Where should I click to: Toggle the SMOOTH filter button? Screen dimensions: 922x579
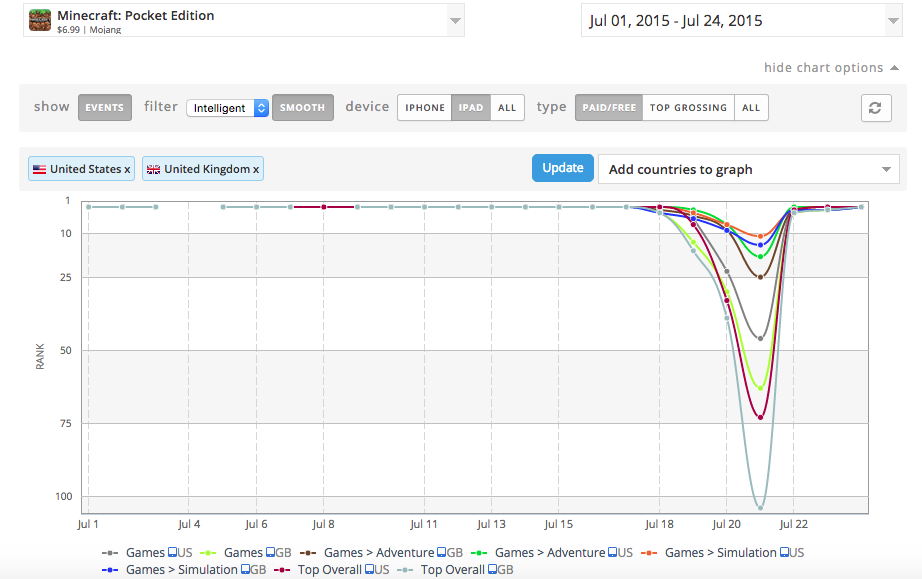point(302,108)
